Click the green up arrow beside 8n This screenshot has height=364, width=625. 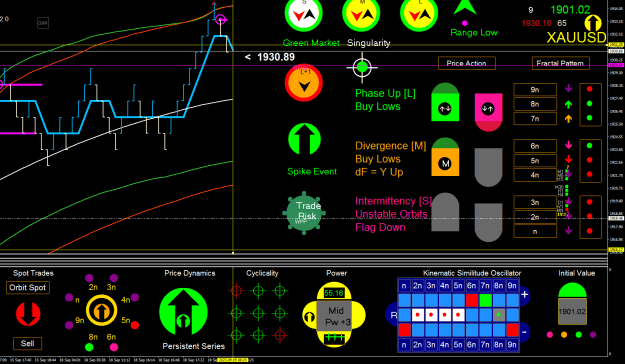click(x=568, y=104)
